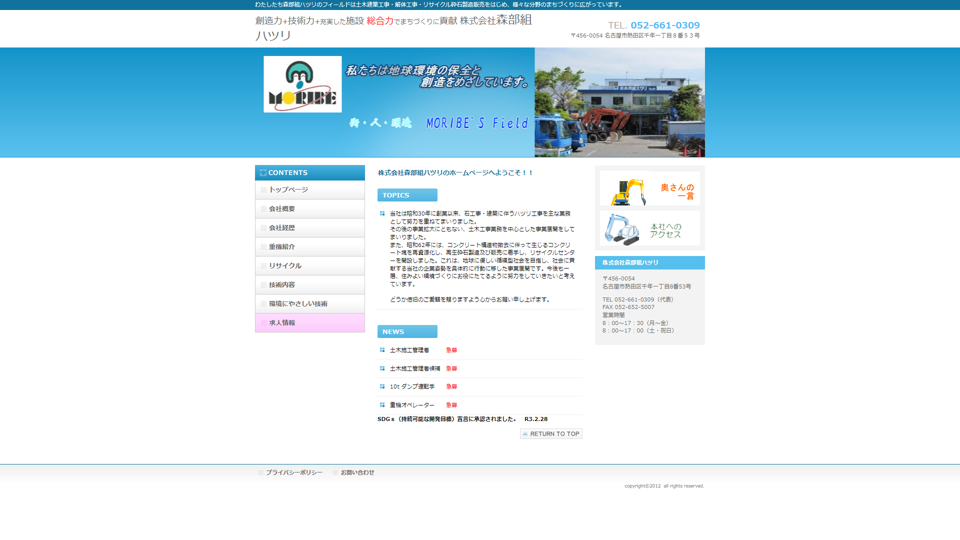Screen dimensions: 960x540
Task: Click the bullet icon beside 重機オペレーター
Action: [382, 405]
